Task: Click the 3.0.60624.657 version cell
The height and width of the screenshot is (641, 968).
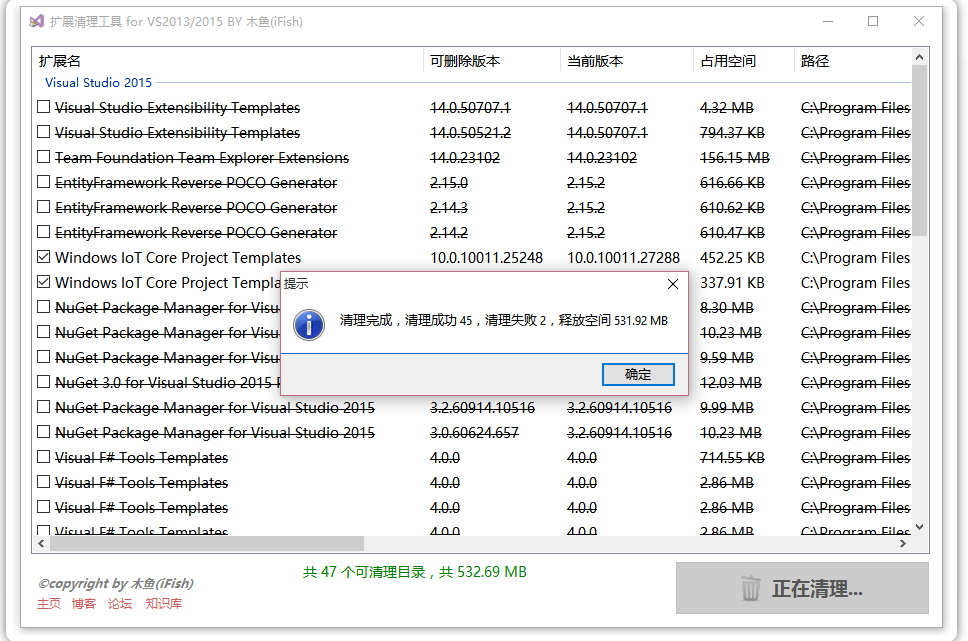Action: (x=474, y=433)
